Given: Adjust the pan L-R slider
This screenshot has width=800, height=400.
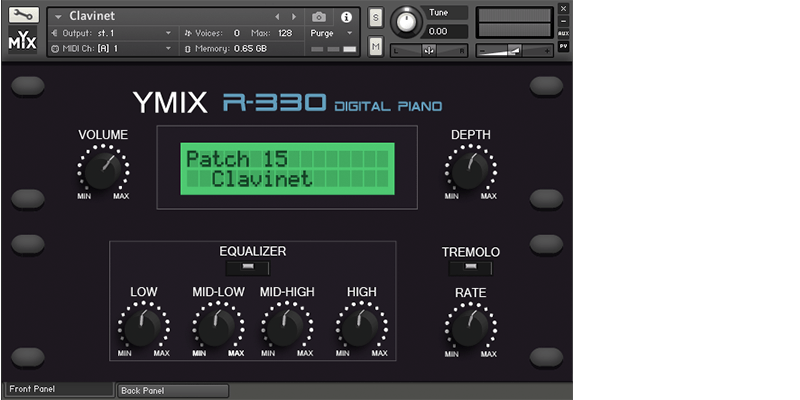Looking at the screenshot, I should (429, 51).
